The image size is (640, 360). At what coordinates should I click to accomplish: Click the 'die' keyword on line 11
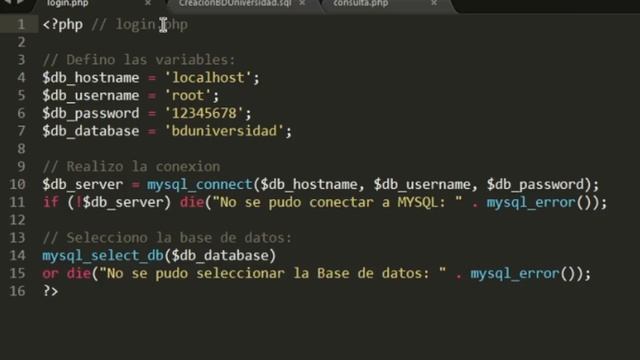[192, 202]
